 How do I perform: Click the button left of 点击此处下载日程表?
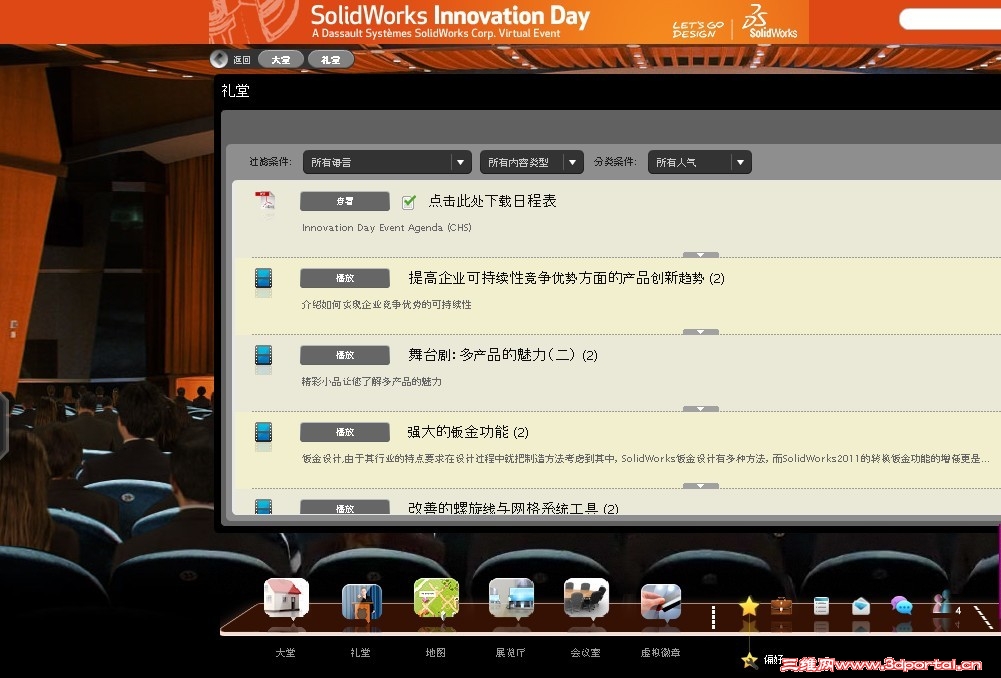(345, 201)
